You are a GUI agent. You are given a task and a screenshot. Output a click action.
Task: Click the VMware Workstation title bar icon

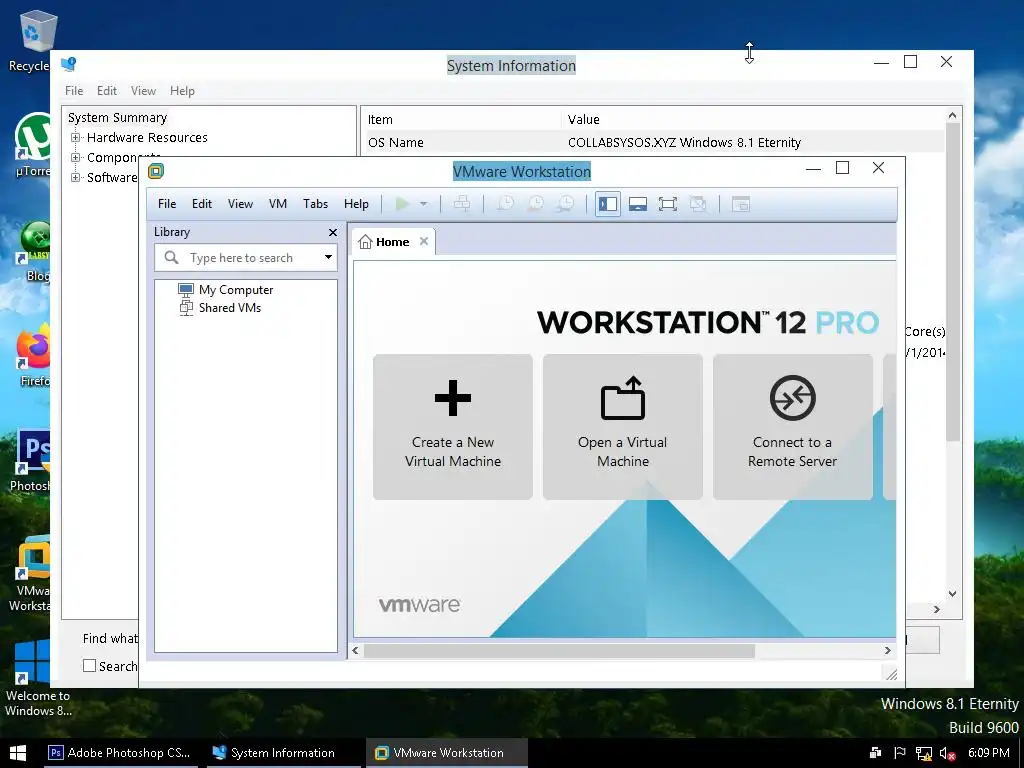tap(155, 171)
